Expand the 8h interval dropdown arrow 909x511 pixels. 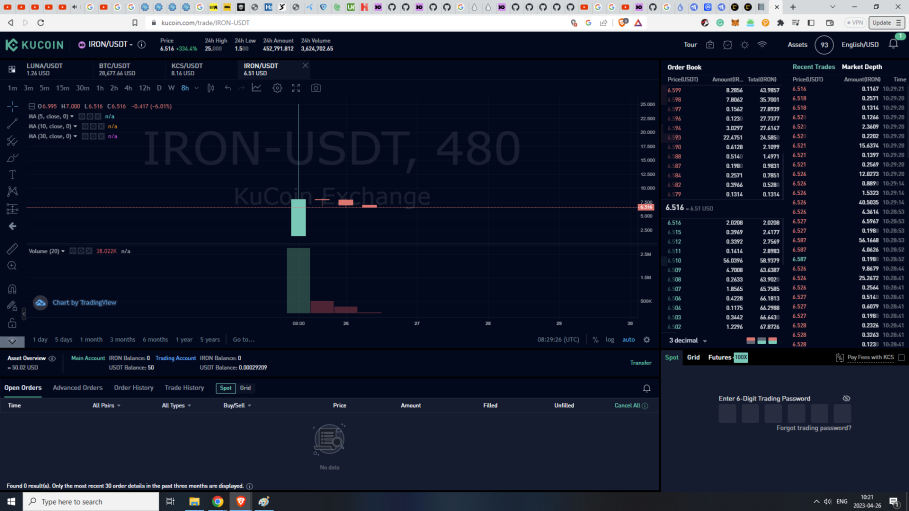point(197,88)
